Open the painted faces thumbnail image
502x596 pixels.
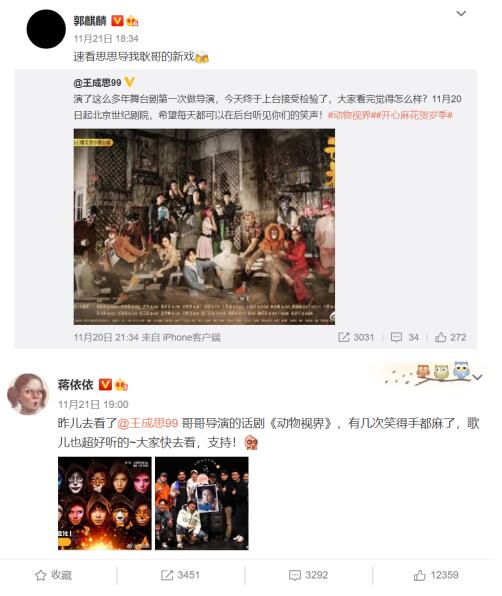click(x=105, y=503)
